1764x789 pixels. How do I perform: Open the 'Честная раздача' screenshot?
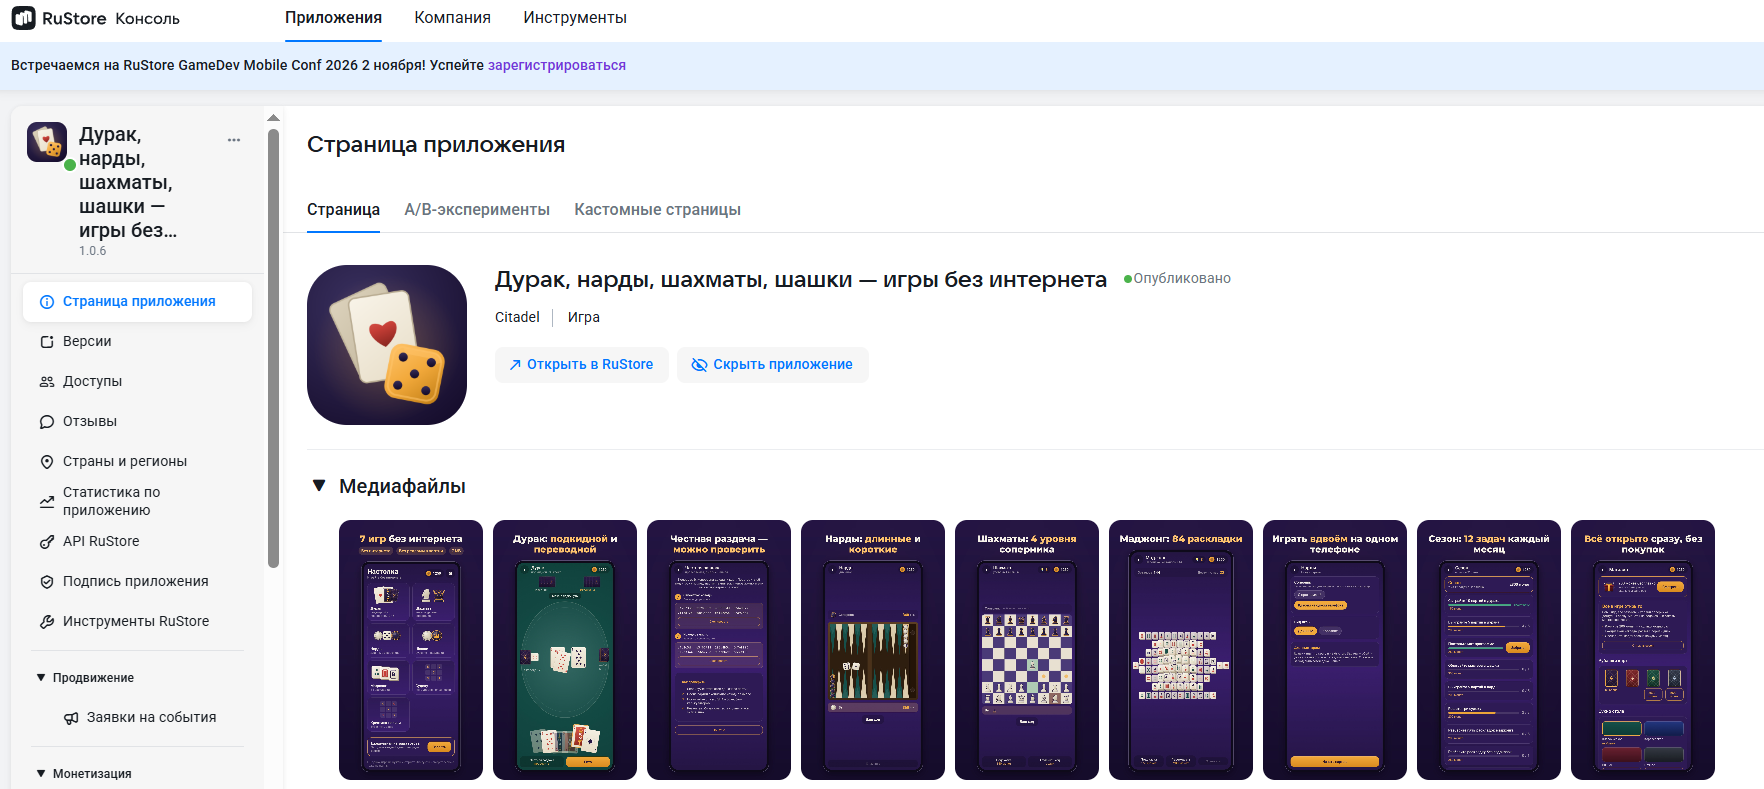719,650
